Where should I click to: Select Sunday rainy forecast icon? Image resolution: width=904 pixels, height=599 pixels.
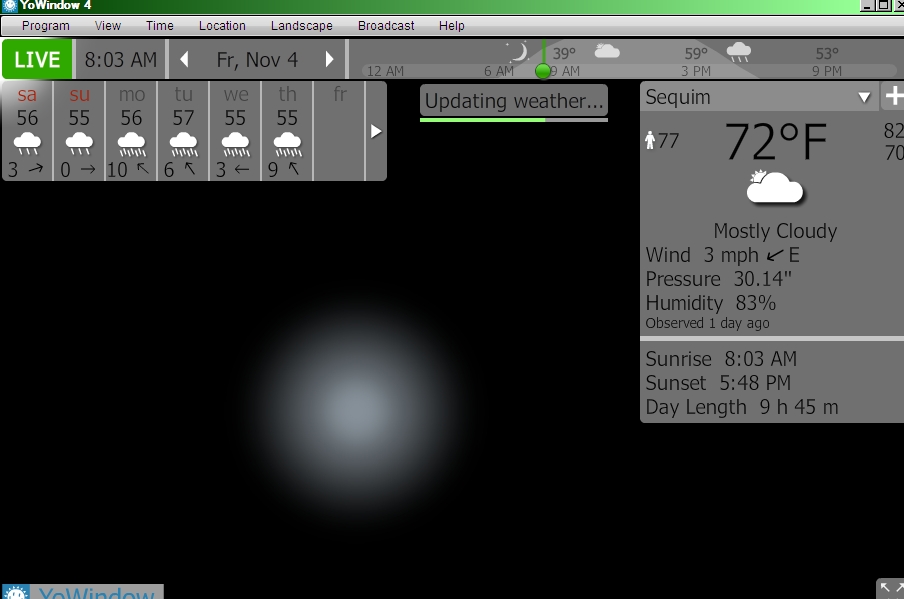[79, 144]
